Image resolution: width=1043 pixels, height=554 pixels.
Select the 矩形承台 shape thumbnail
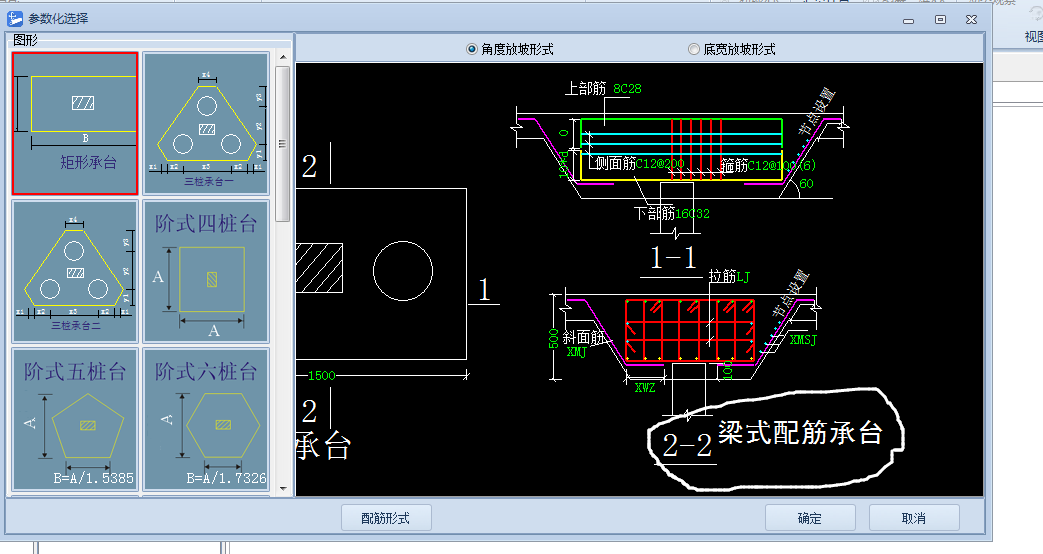point(75,124)
